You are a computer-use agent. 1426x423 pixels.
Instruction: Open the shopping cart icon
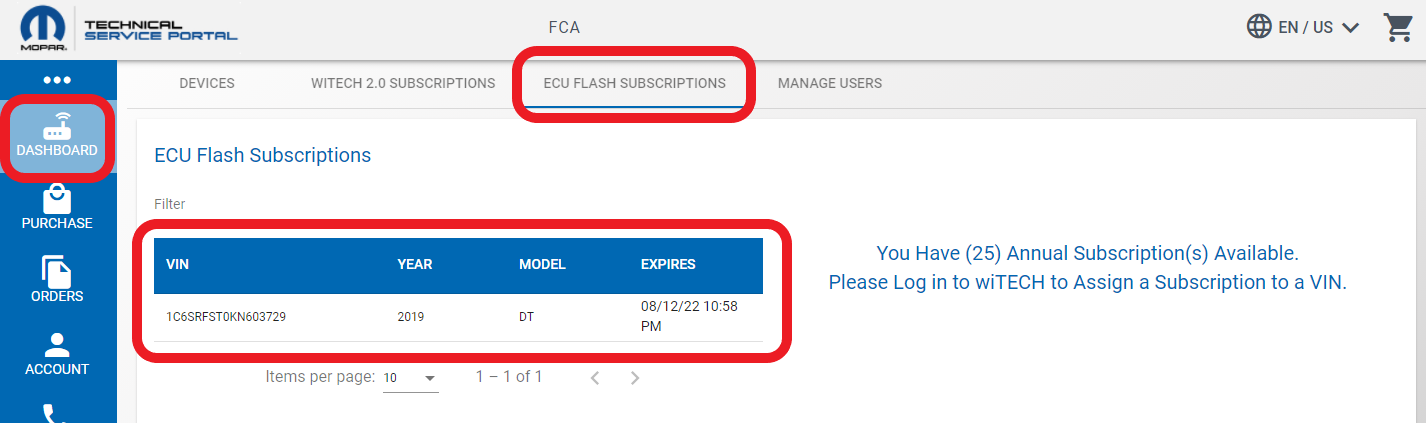click(1397, 27)
